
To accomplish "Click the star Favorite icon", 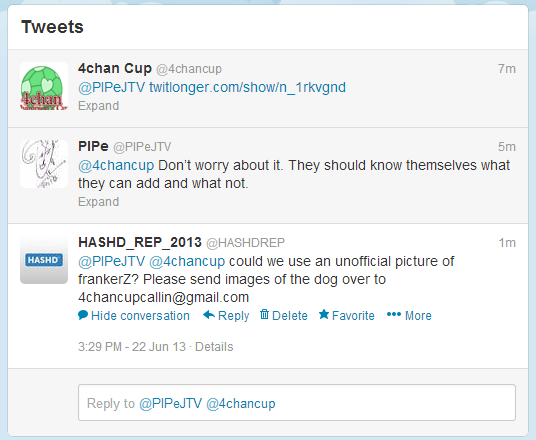I will (x=324, y=314).
